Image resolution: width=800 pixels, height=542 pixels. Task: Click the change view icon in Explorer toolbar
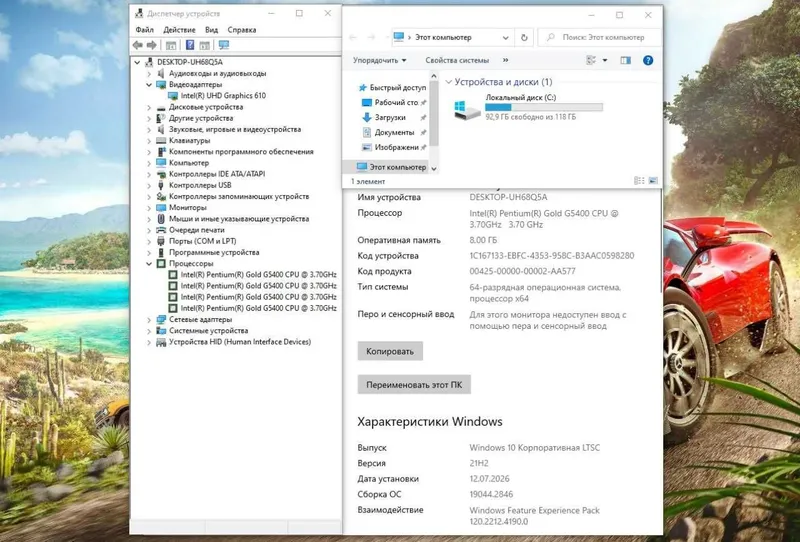591,60
